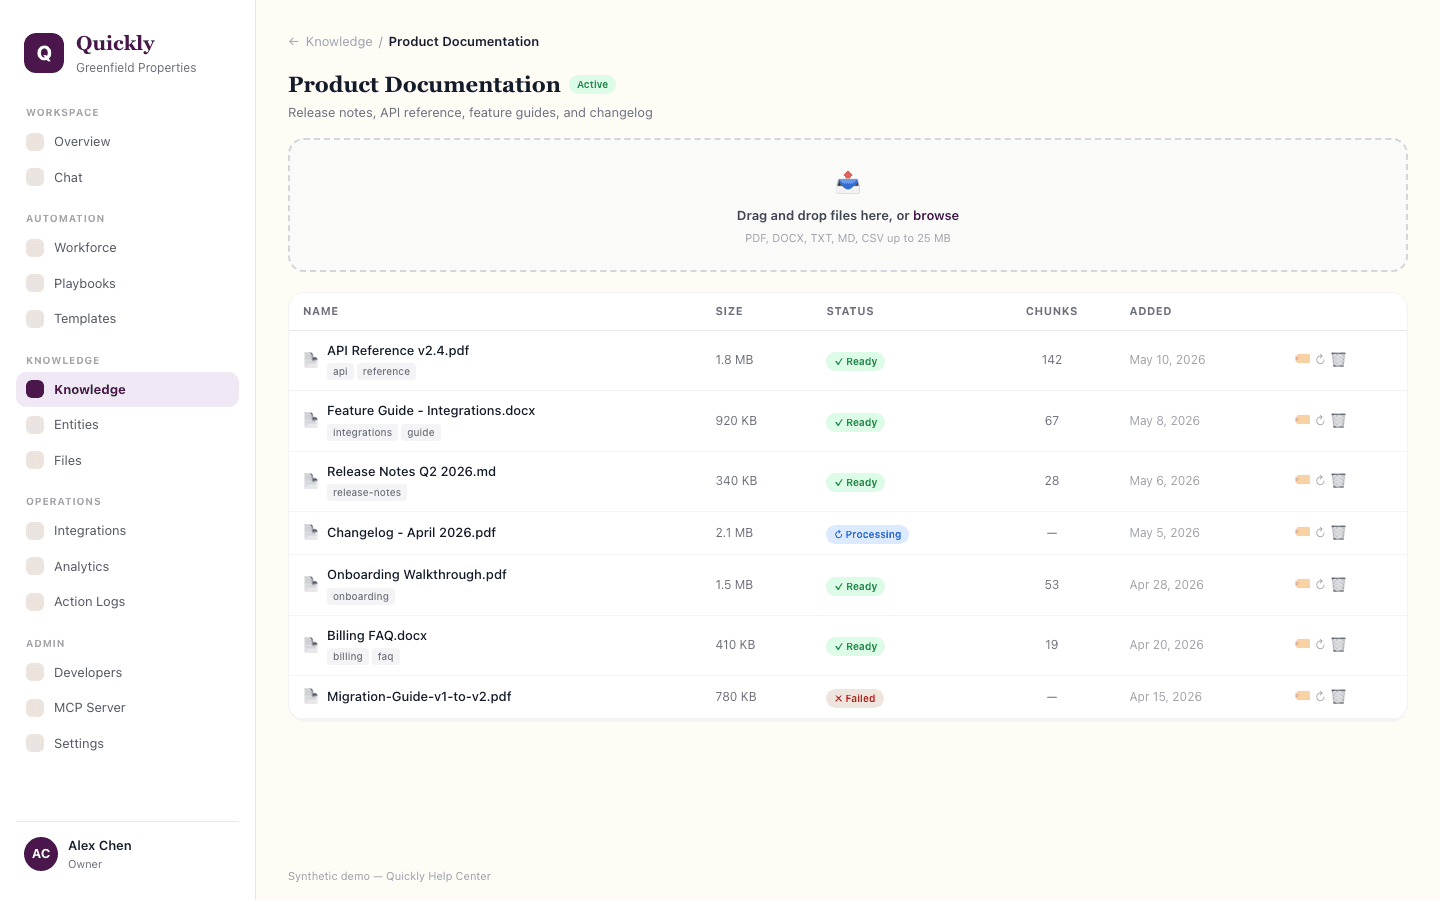The height and width of the screenshot is (900, 1440).
Task: Open Templates from the sidebar
Action: 127,319
